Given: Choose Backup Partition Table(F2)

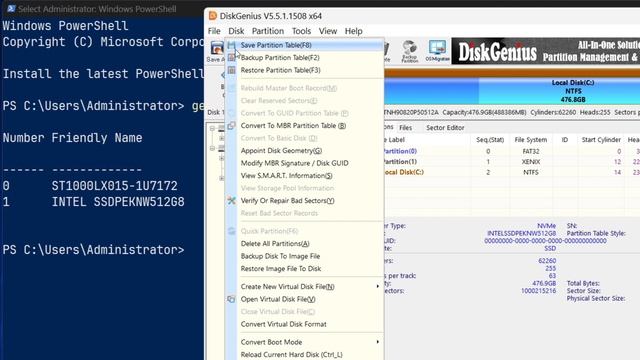Looking at the screenshot, I should 304,58.
